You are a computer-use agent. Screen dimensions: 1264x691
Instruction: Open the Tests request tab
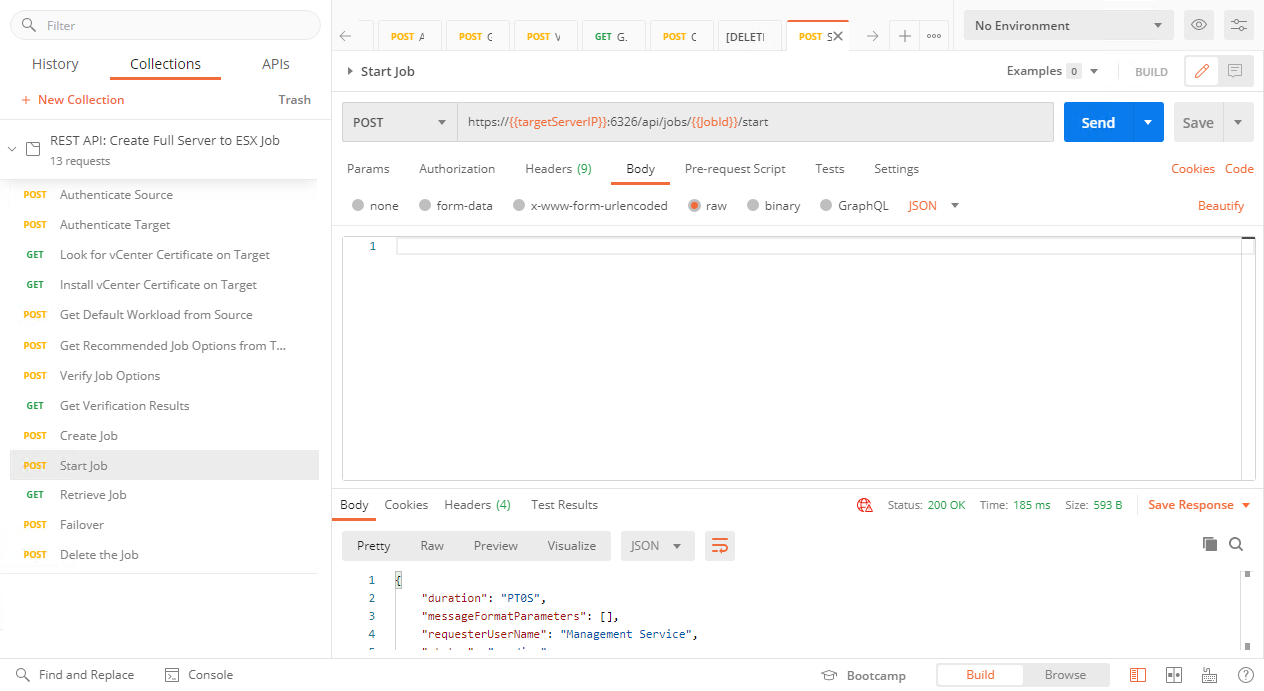pyautogui.click(x=830, y=169)
